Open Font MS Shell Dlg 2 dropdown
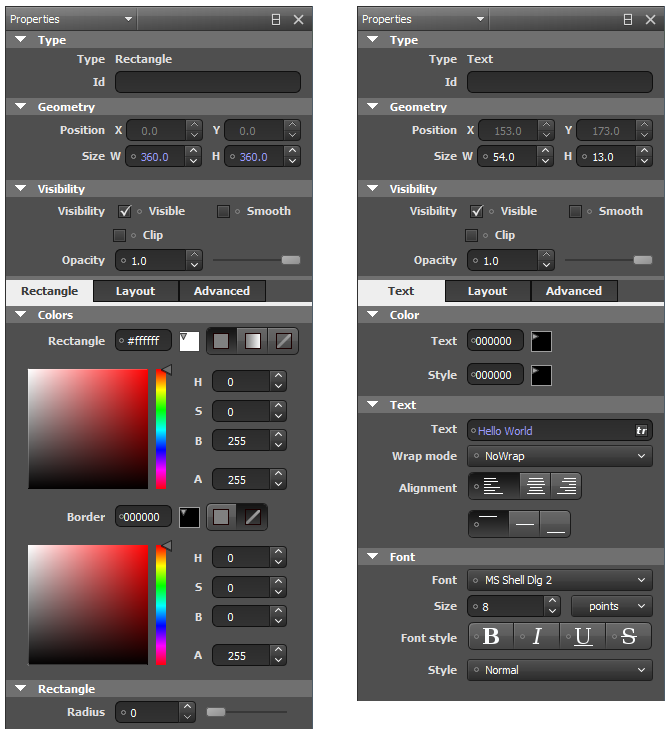This screenshot has height=735, width=670. coord(560,580)
